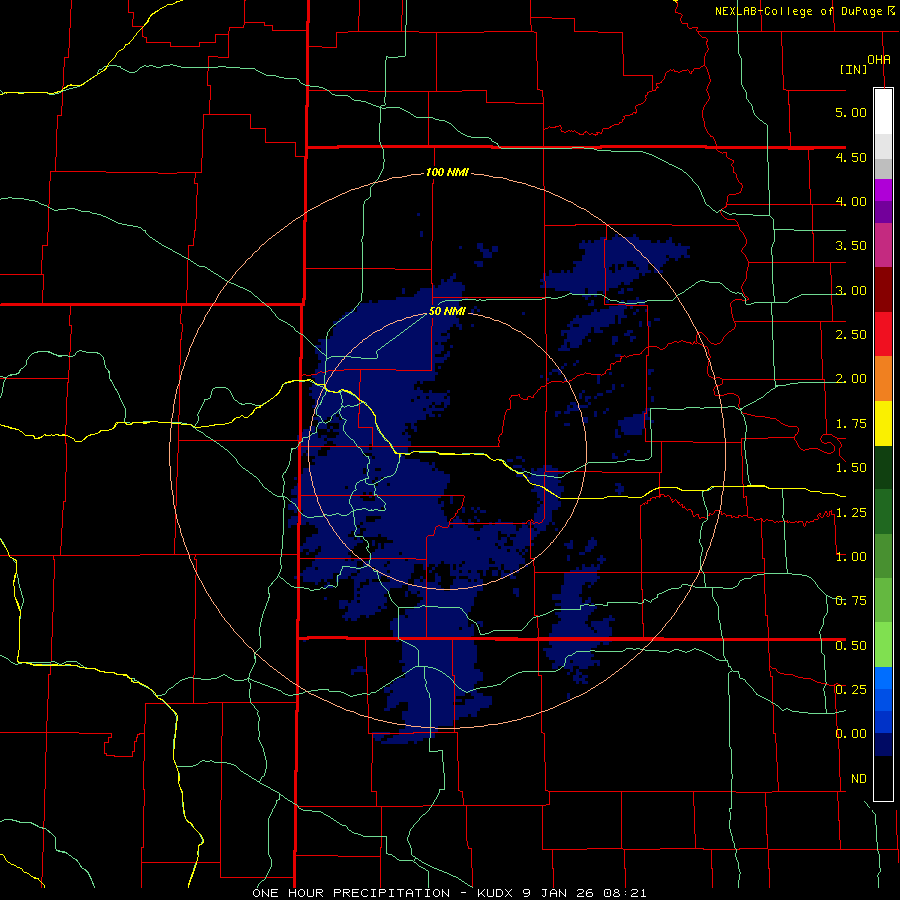Image resolution: width=900 pixels, height=900 pixels.
Task: Click the 5.00 legend value
Action: (x=851, y=112)
